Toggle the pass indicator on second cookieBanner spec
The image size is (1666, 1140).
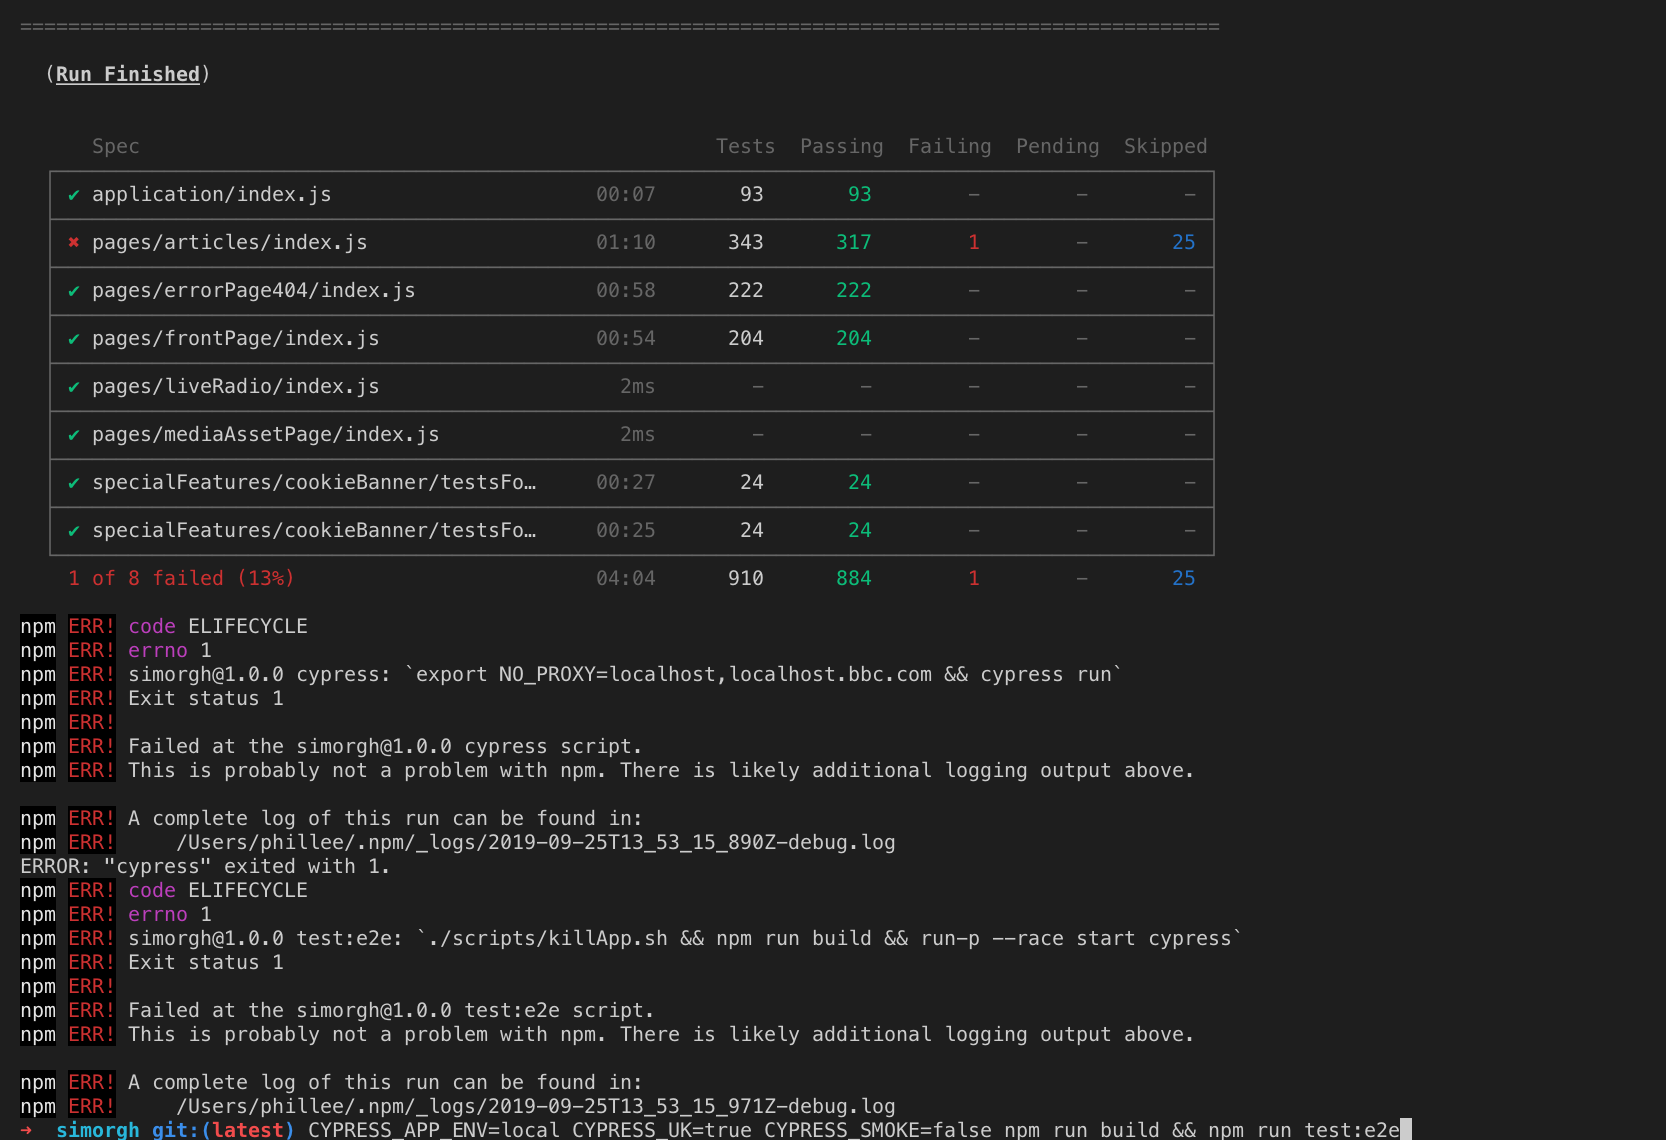tap(73, 531)
